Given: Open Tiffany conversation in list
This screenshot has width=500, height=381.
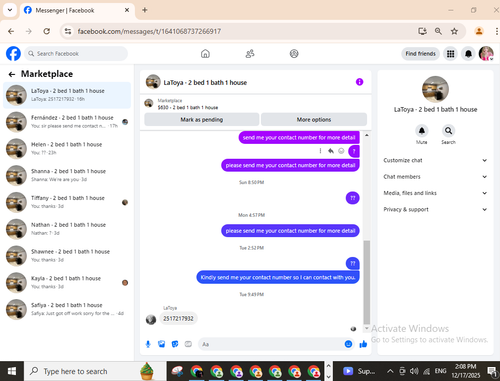Looking at the screenshot, I should coord(67,202).
